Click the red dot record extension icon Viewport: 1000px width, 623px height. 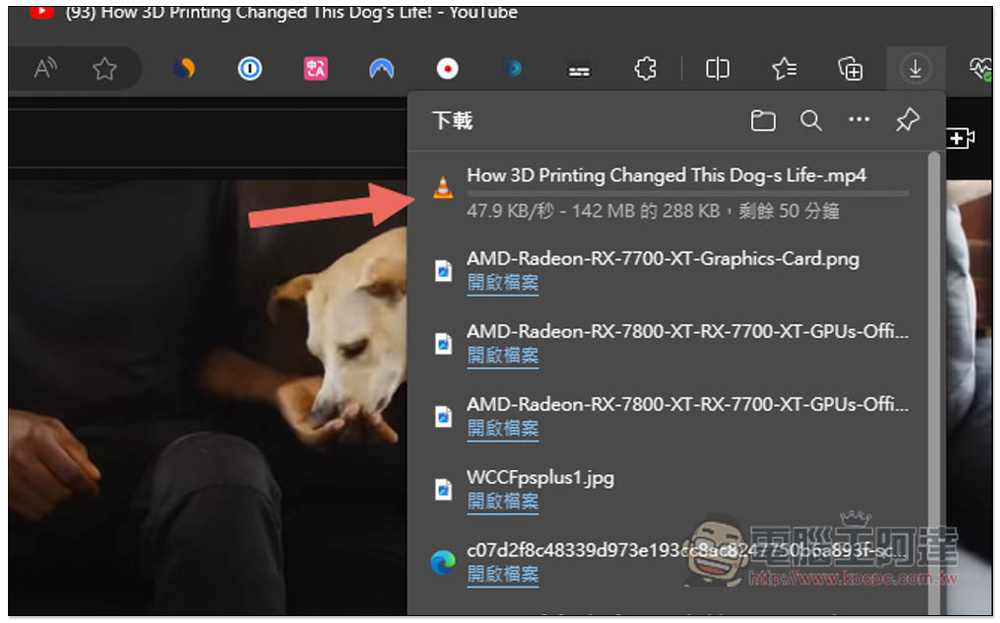[448, 68]
